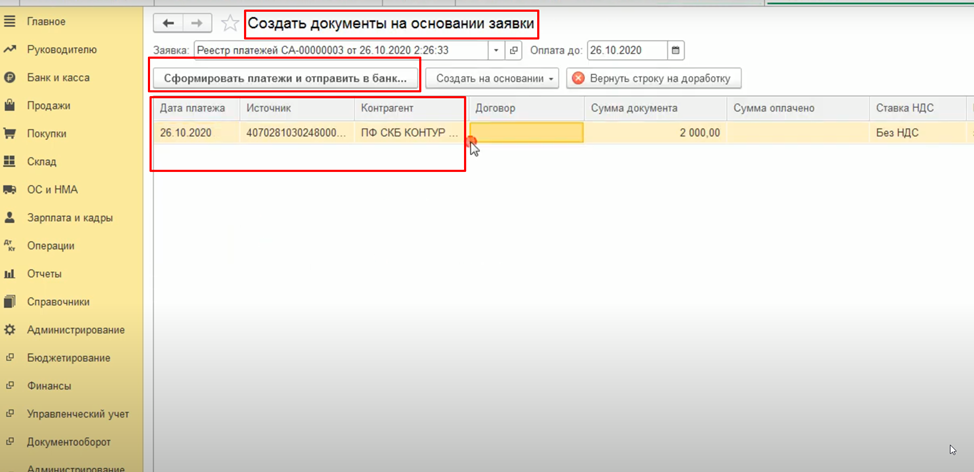
Task: Open the Создать на основании dropdown
Action: (492, 79)
